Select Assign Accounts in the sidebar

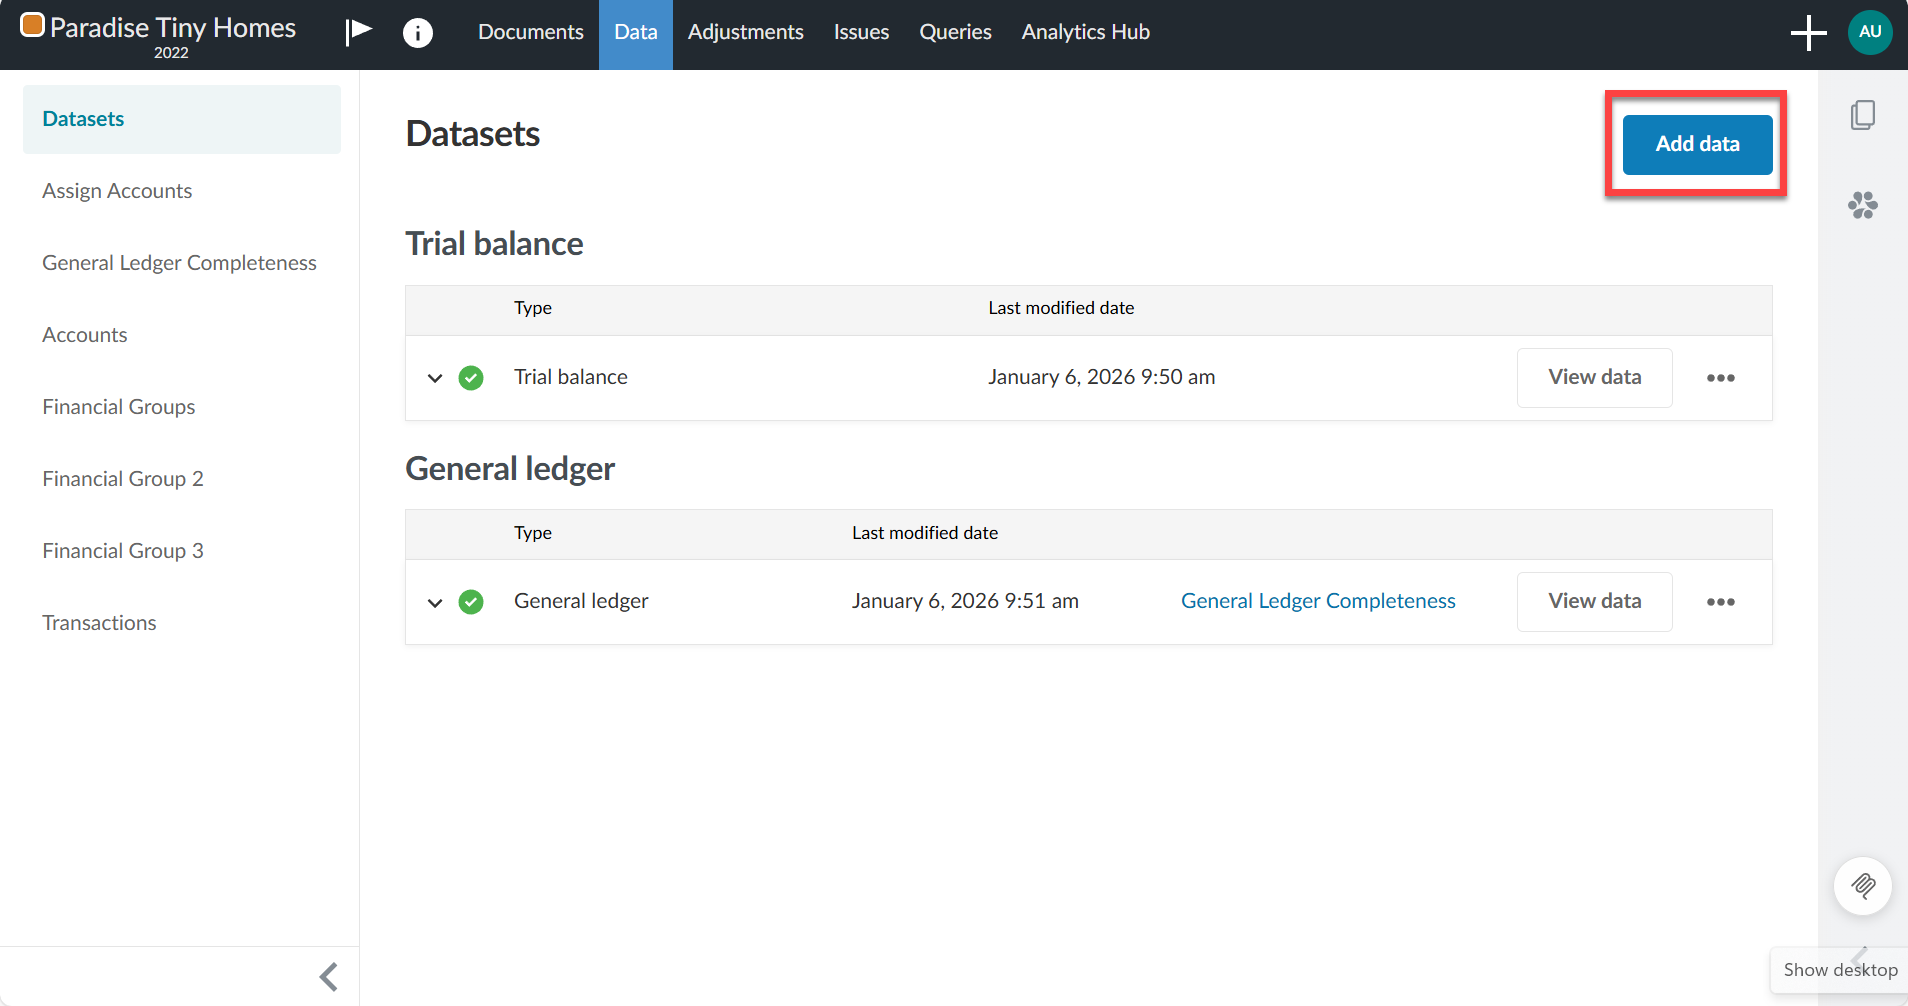click(x=117, y=191)
